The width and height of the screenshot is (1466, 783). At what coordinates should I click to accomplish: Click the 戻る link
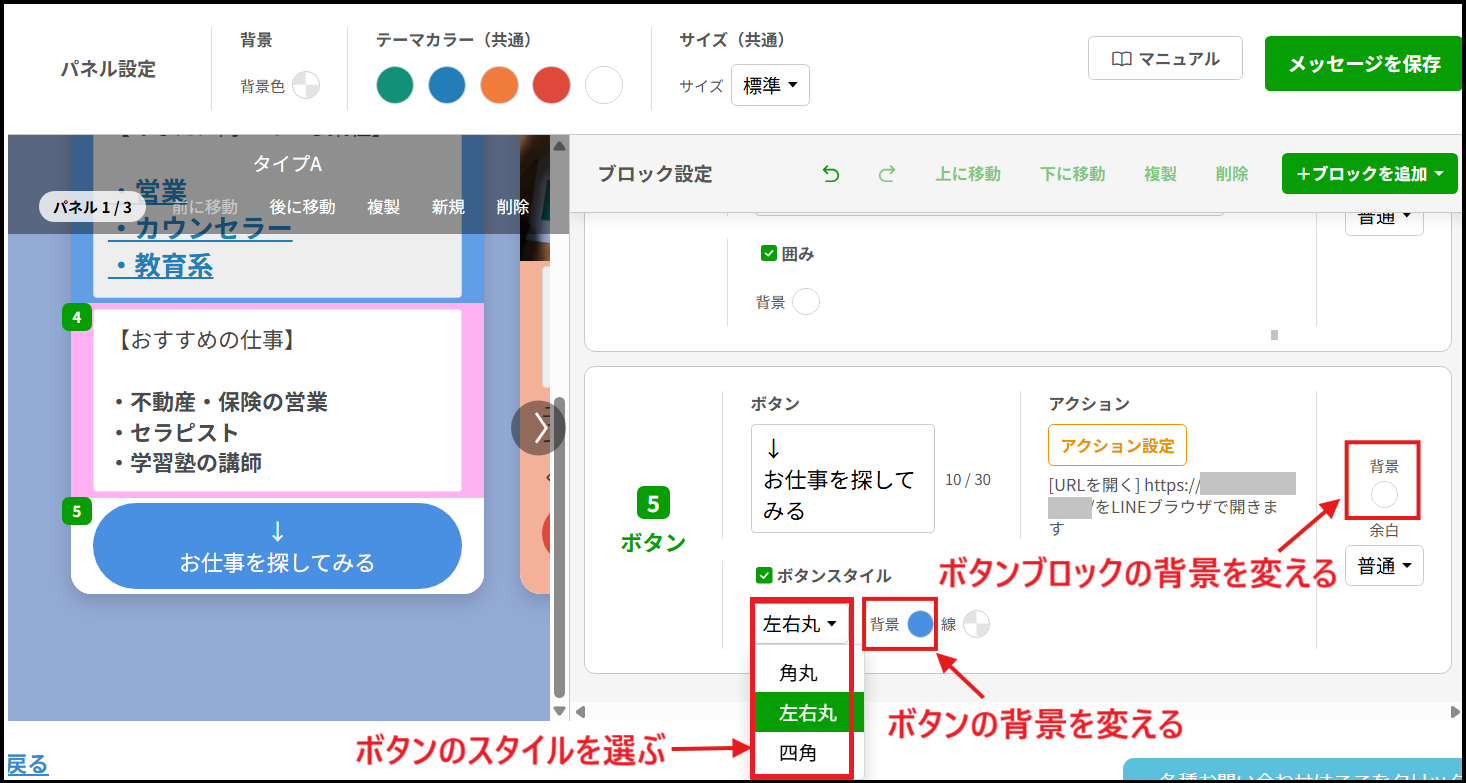(26, 765)
